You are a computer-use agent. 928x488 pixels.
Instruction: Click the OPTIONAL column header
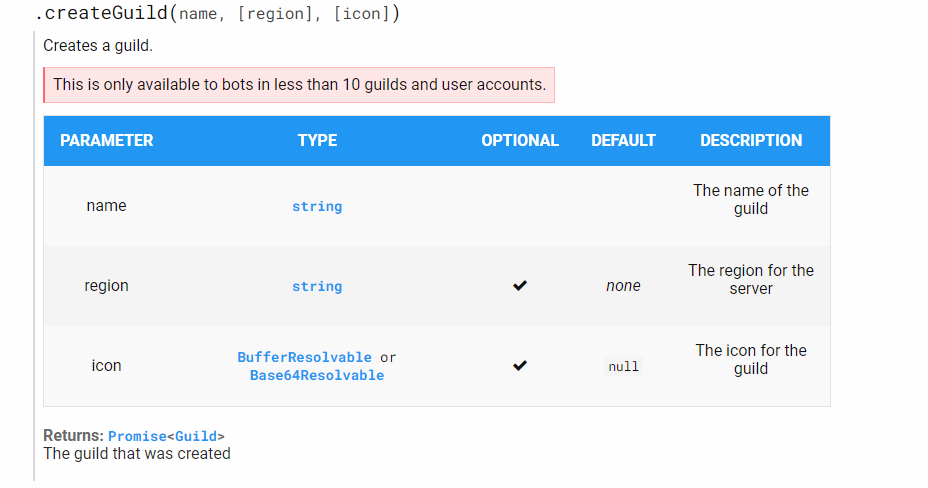pyautogui.click(x=520, y=140)
